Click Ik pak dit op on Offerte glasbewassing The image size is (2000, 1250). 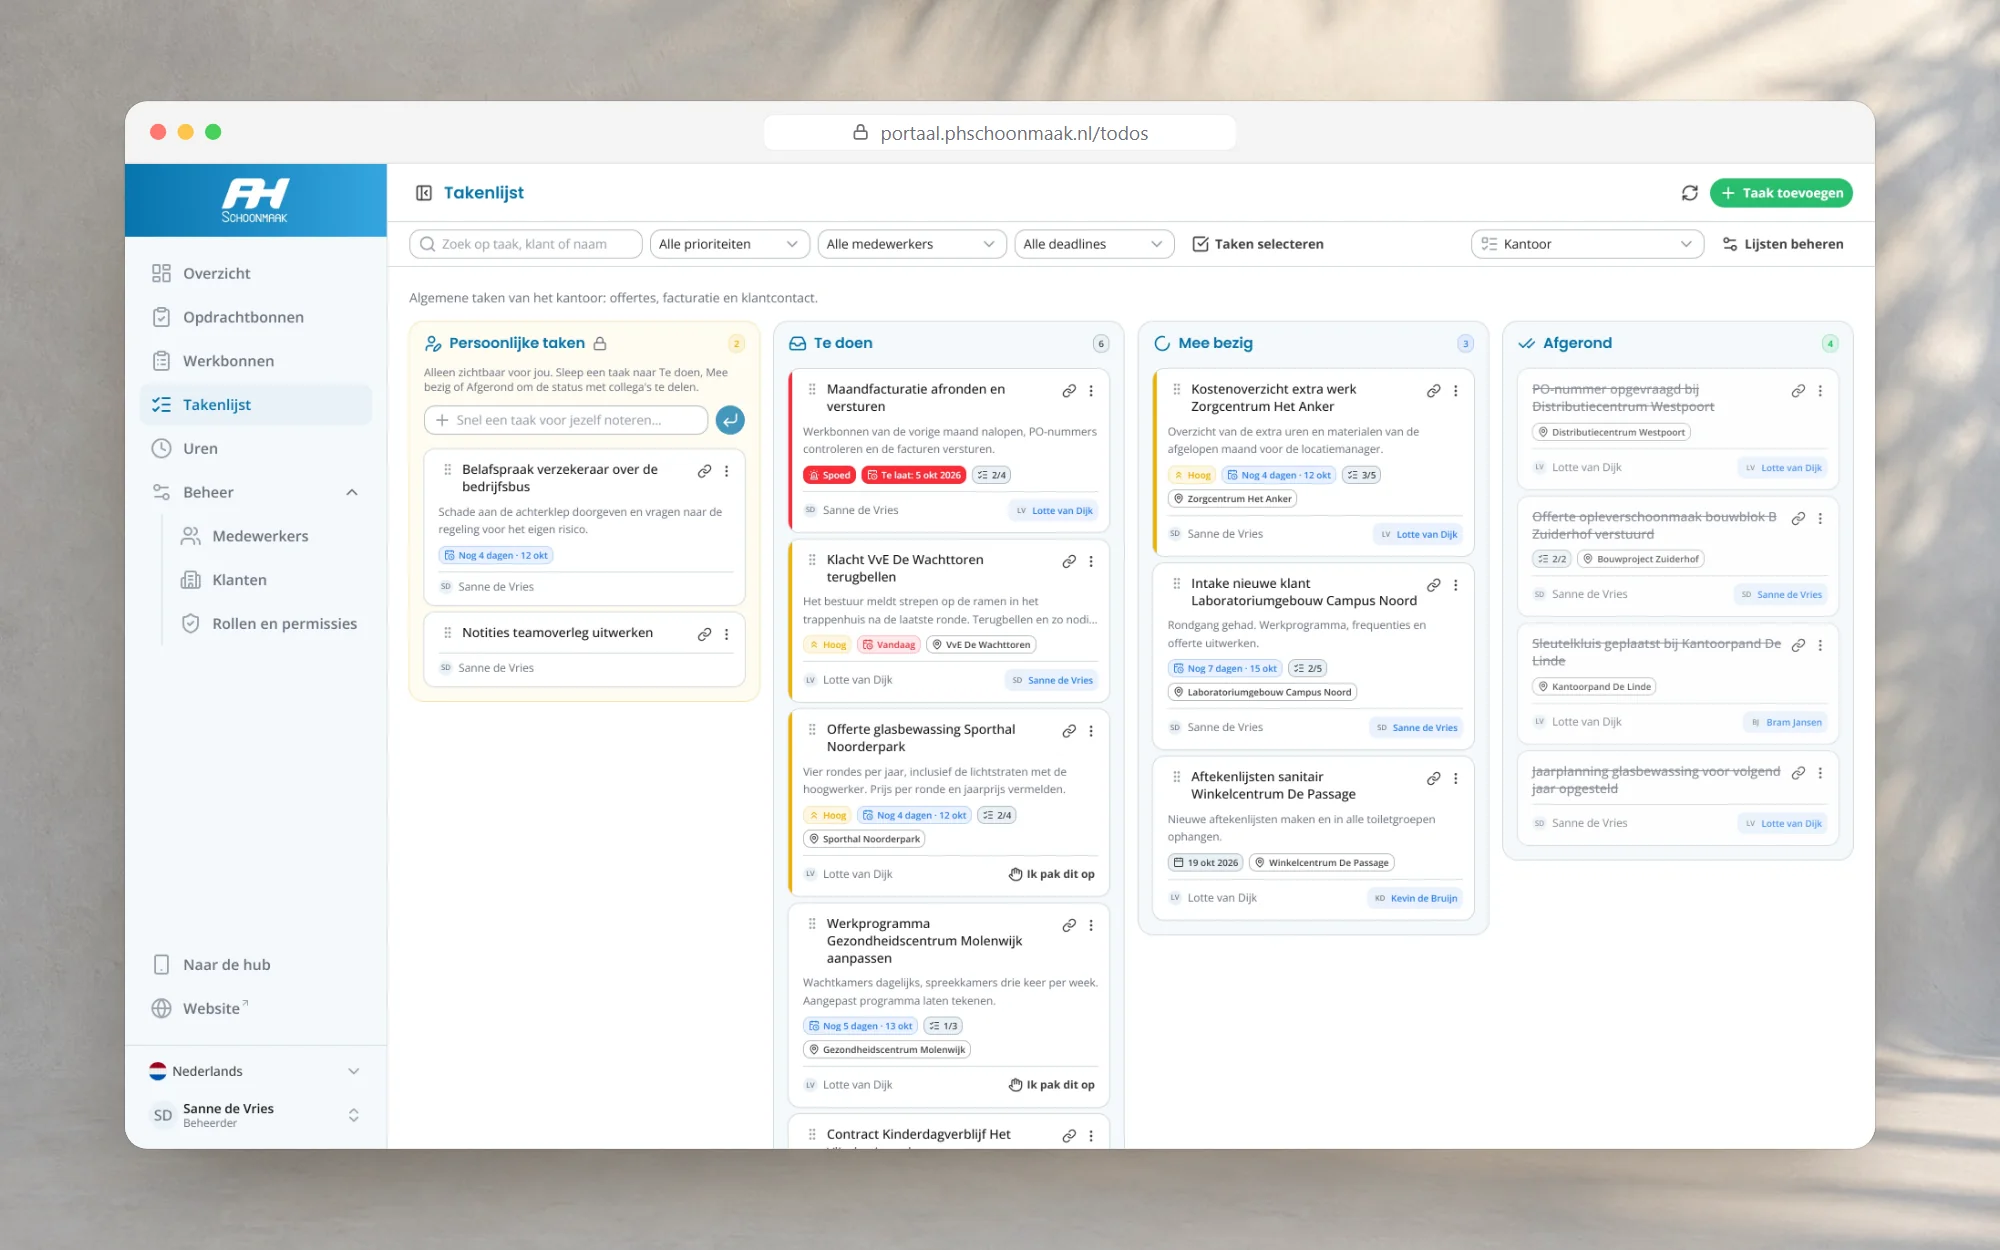1051,874
